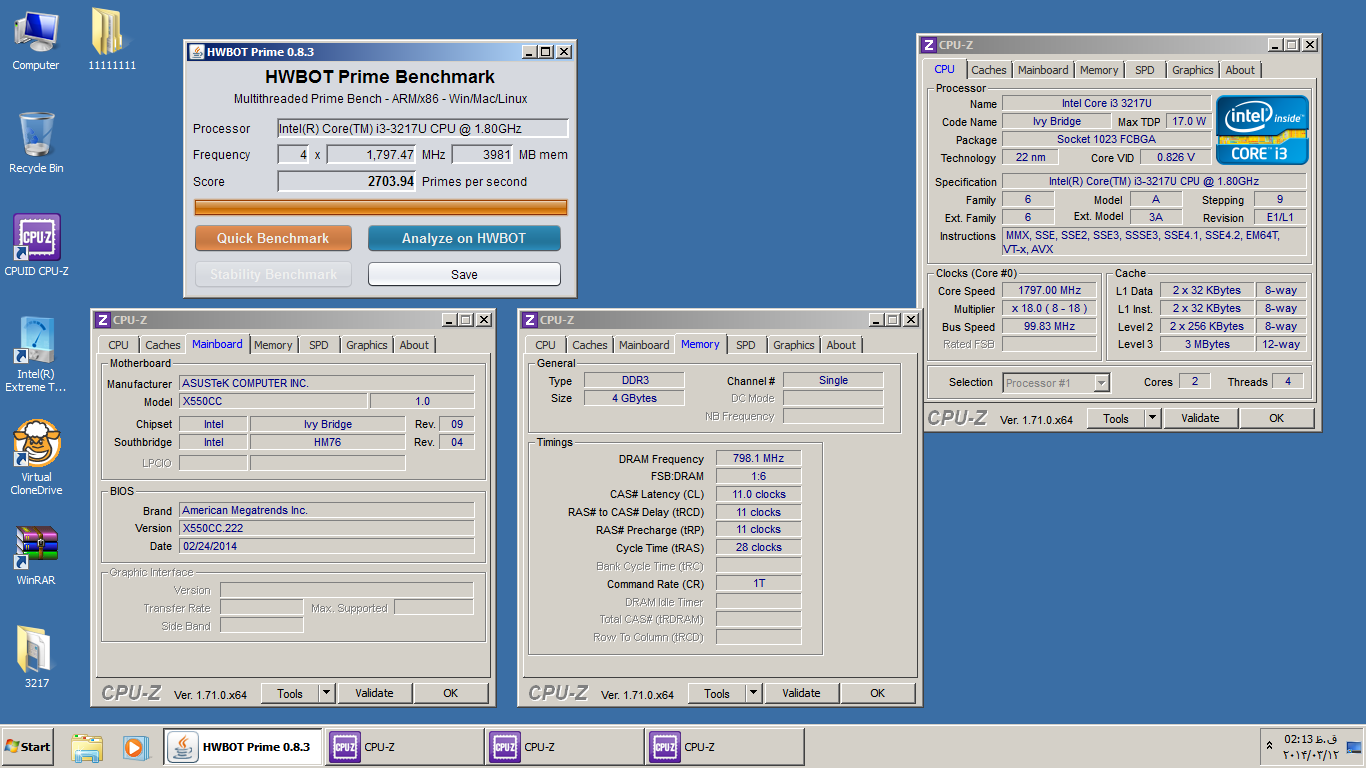Click the Mainboard CPU-Z window title icon
This screenshot has width=1366, height=768.
[x=102, y=320]
